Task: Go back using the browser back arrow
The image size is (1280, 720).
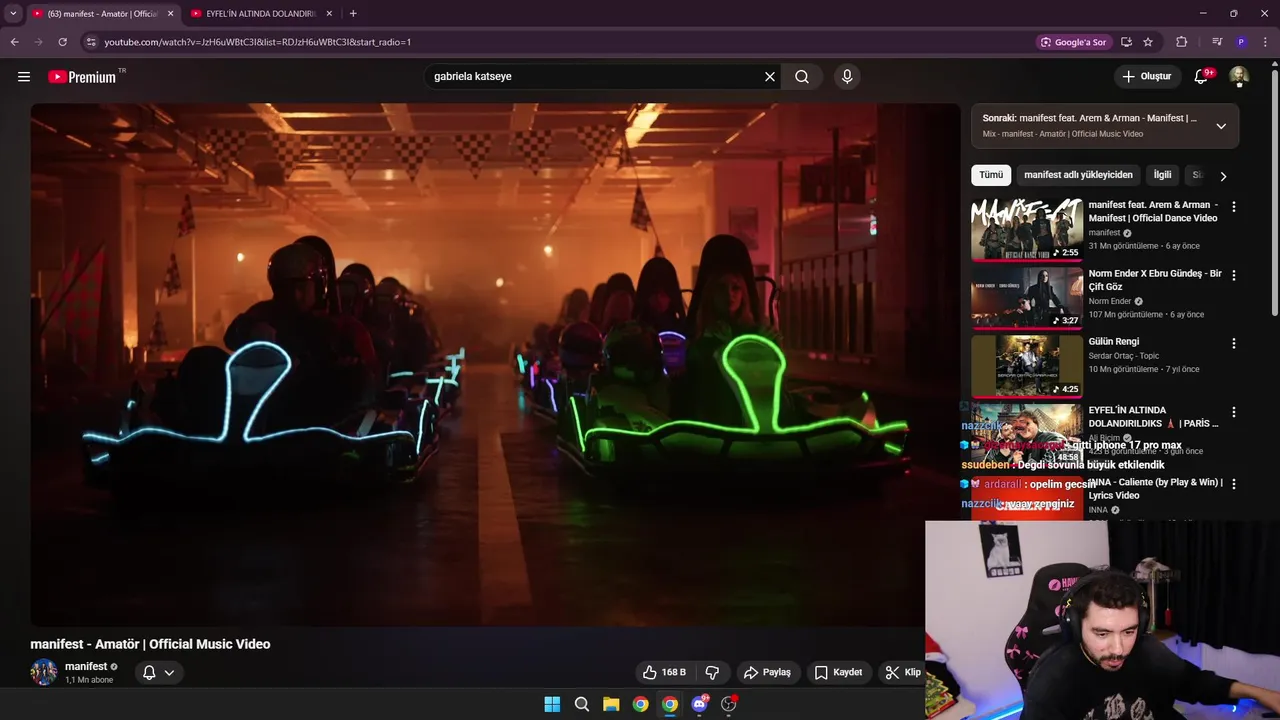Action: point(14,42)
